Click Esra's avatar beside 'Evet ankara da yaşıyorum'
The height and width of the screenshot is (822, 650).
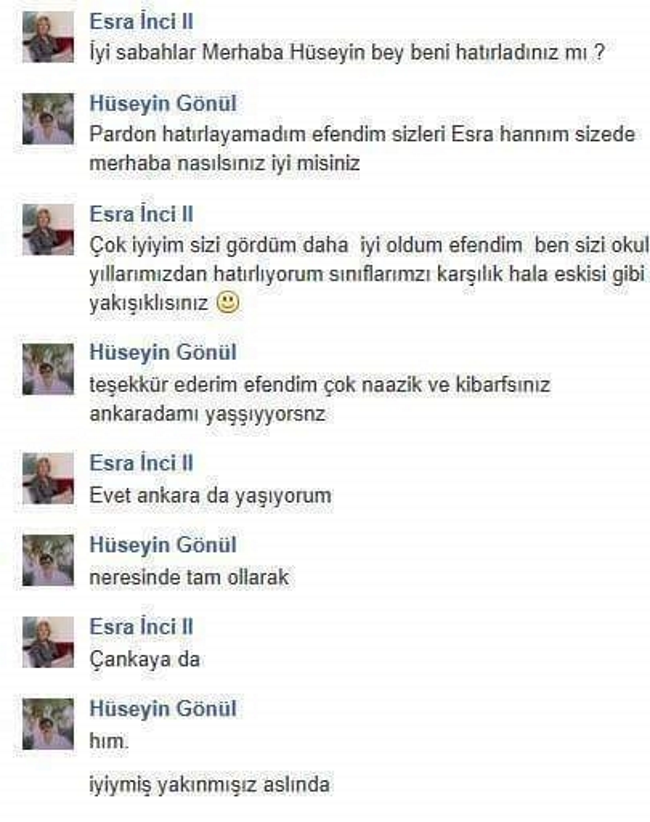(x=48, y=479)
